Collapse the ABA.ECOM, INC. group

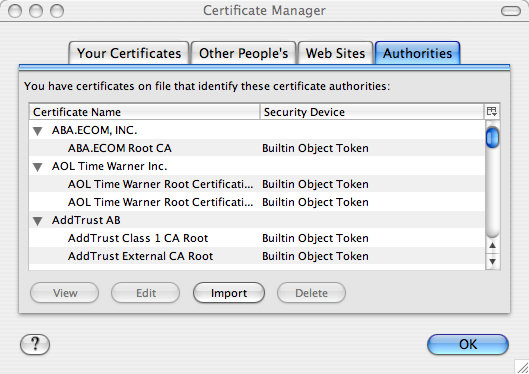pyautogui.click(x=38, y=131)
